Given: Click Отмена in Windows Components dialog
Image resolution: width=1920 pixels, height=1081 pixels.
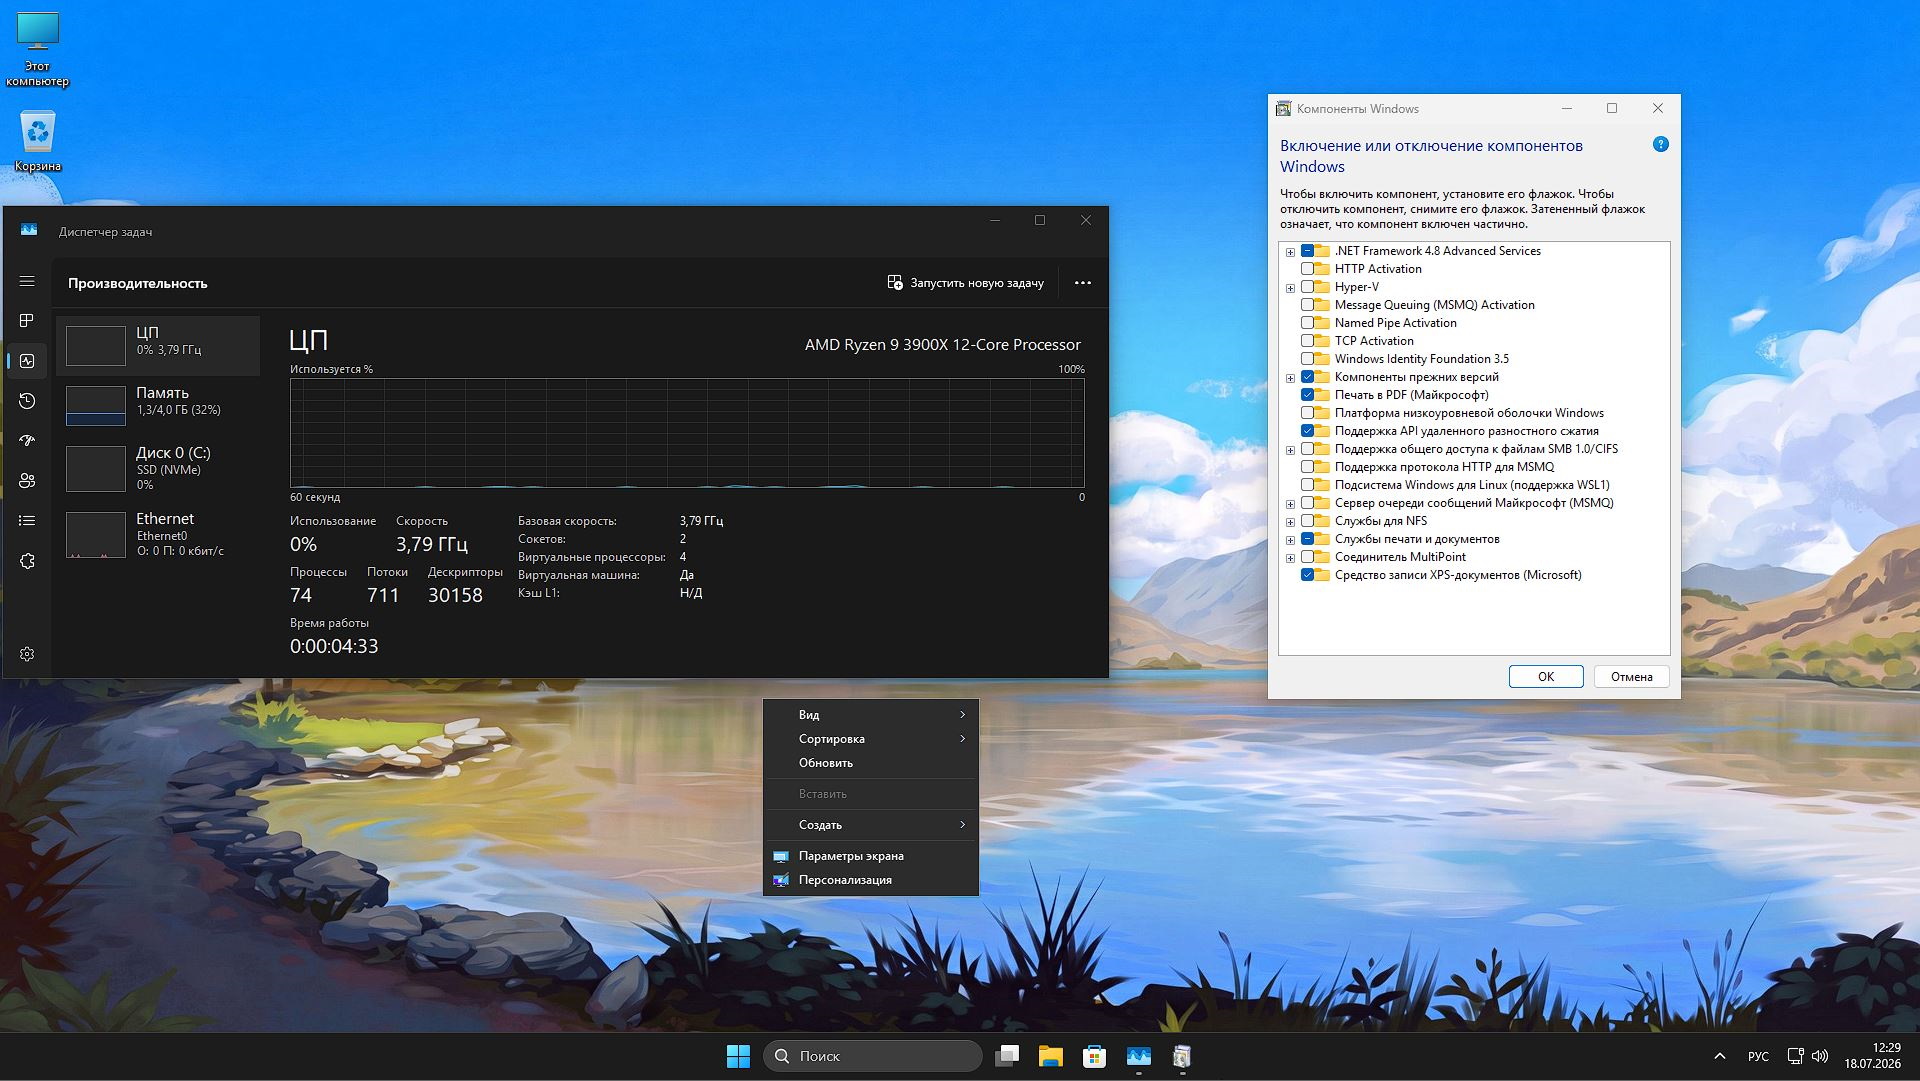Looking at the screenshot, I should coord(1631,677).
